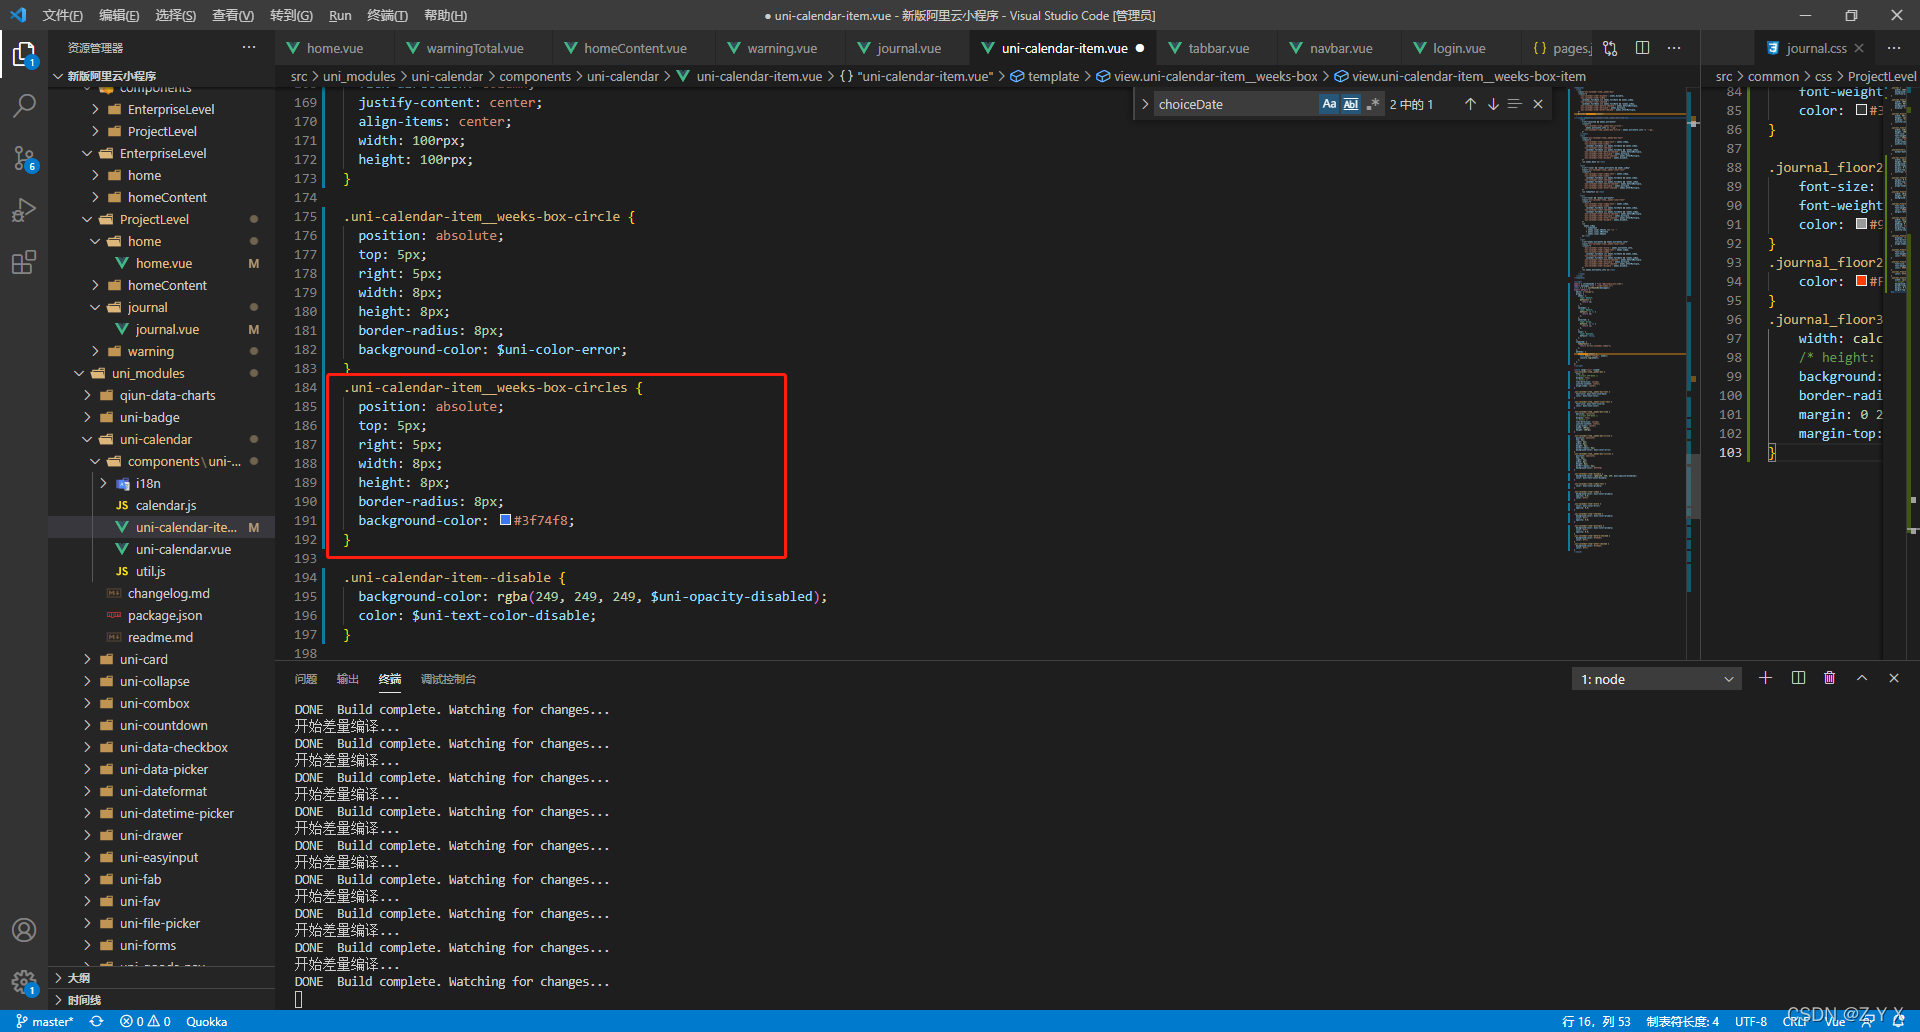Toggle Use Regular Expression in find widget

click(x=1373, y=104)
